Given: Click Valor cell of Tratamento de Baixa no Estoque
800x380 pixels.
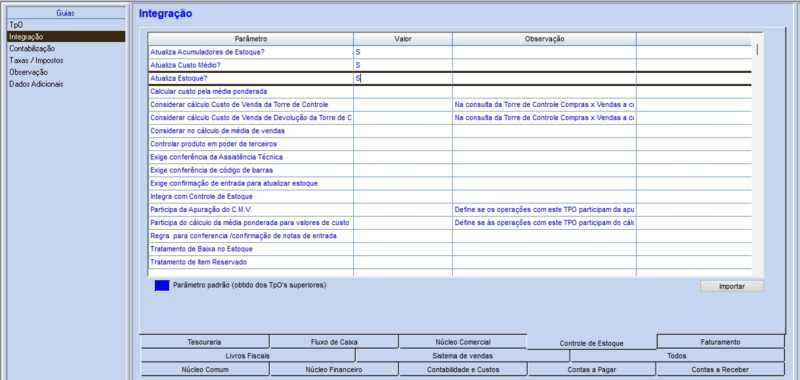Looking at the screenshot, I should coord(403,249).
